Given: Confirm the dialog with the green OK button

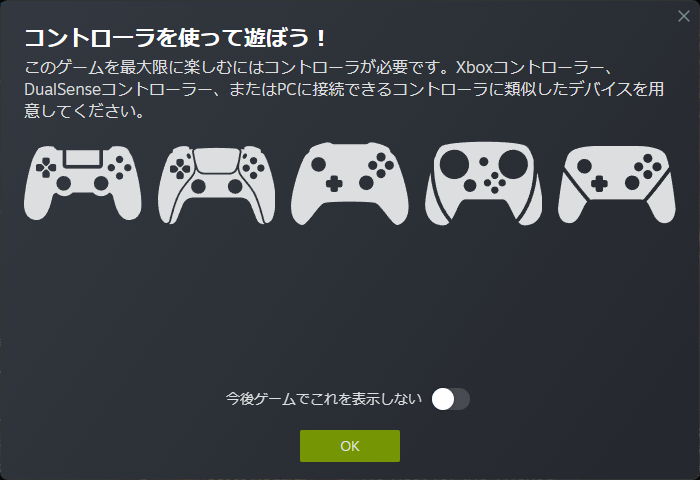Looking at the screenshot, I should [350, 446].
